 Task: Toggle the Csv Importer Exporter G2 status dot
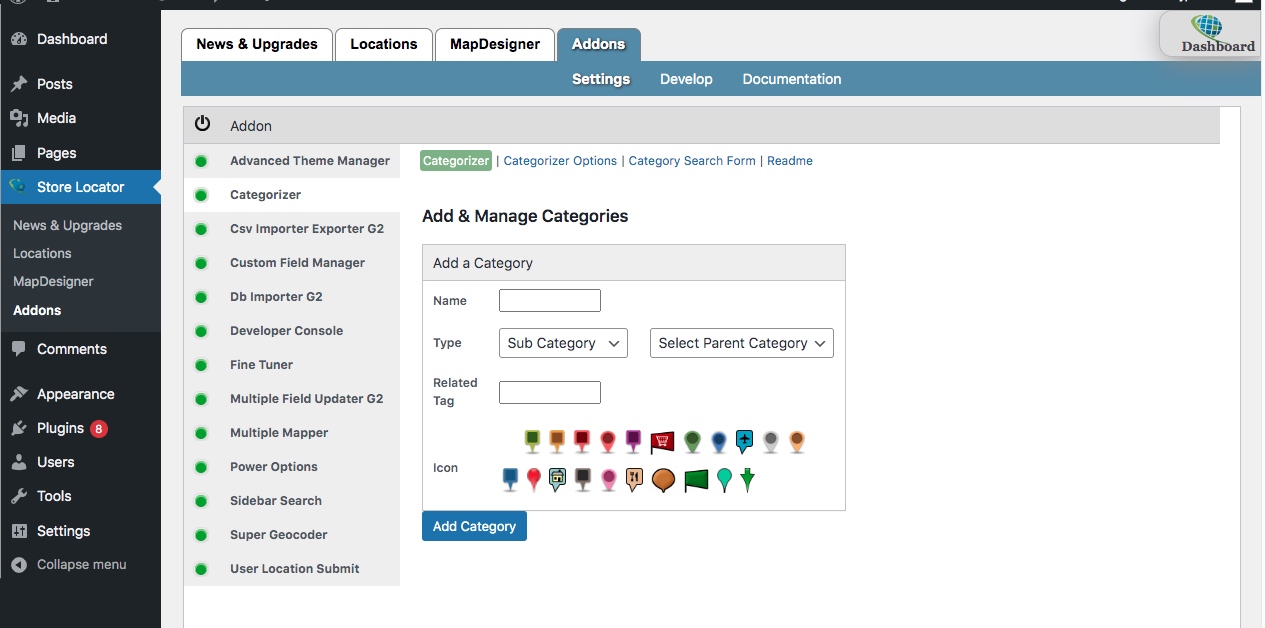[201, 229]
